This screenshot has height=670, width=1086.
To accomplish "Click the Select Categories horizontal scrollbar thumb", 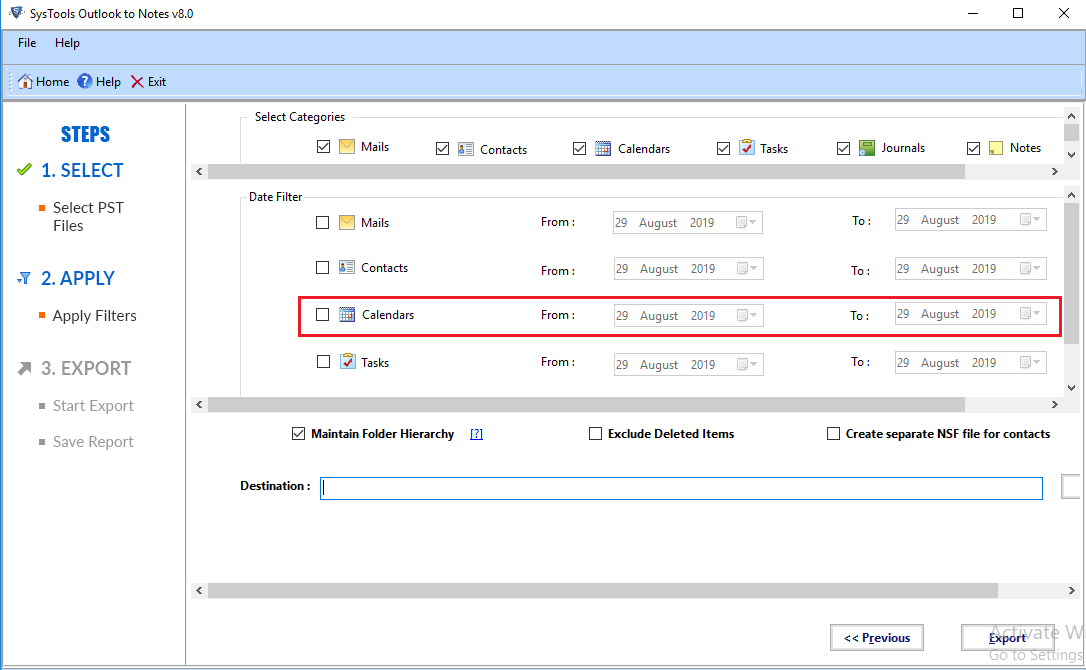I will pos(586,171).
